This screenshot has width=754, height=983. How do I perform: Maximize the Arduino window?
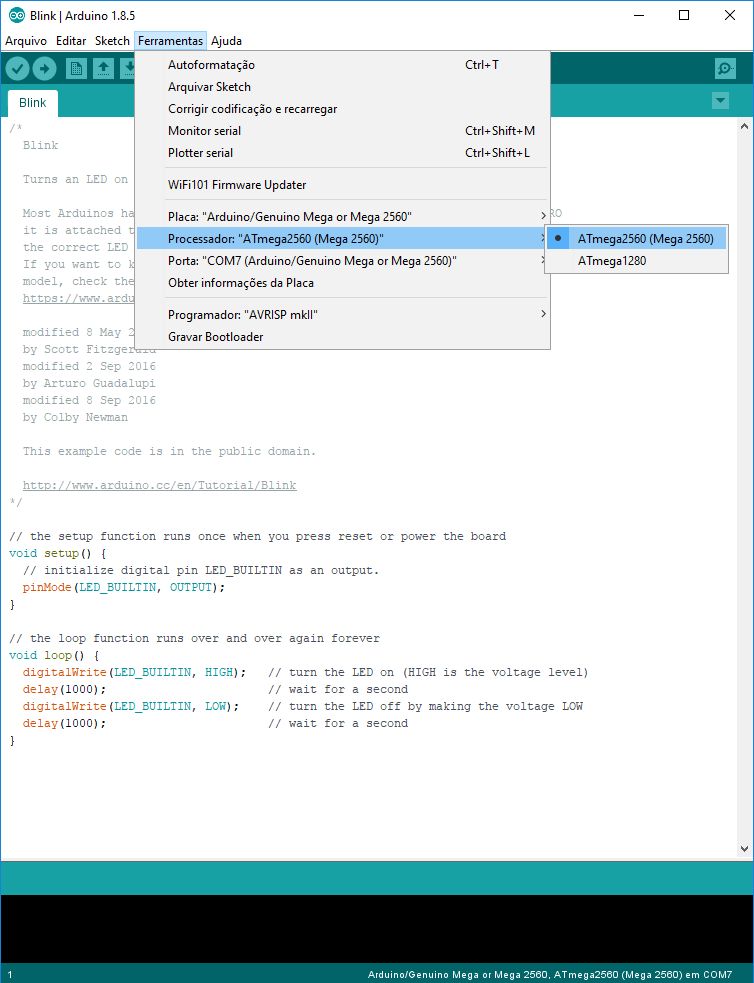click(684, 15)
